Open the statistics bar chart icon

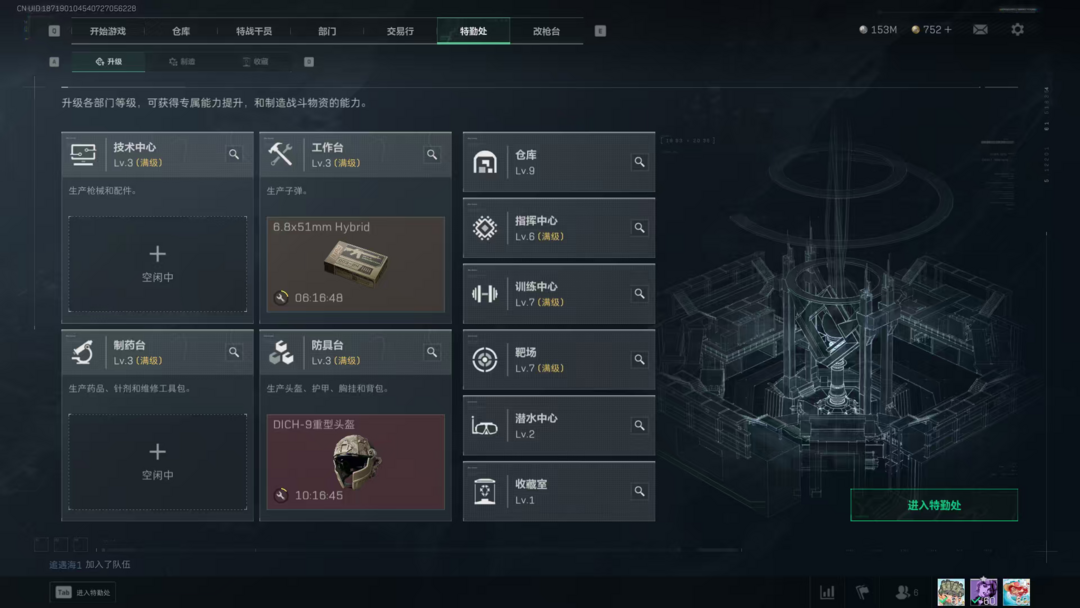(x=827, y=592)
